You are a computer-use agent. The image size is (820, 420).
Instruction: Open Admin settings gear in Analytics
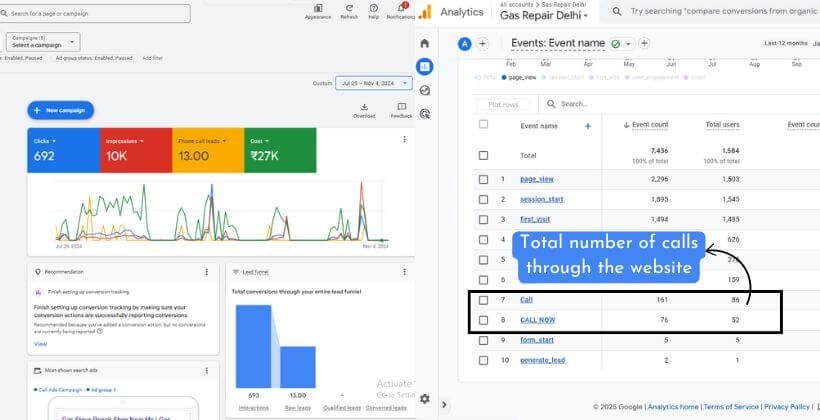coord(425,399)
